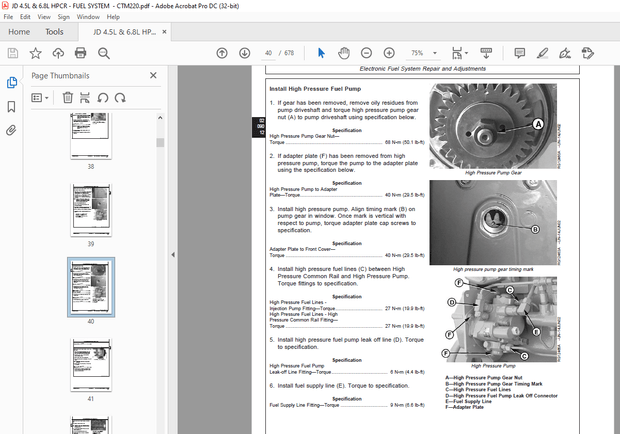The height and width of the screenshot is (434, 620).
Task: Rotate page counterclockwise in thumbnails panel
Action: click(102, 97)
